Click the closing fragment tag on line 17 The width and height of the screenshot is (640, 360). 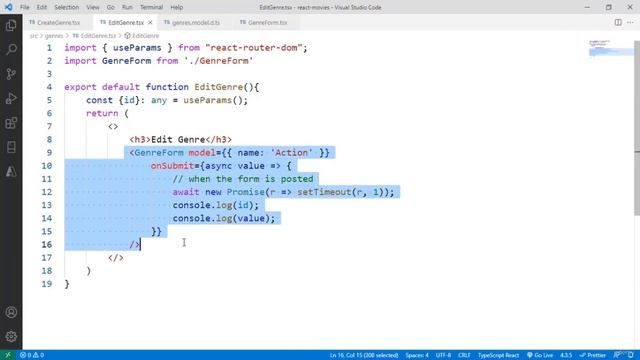(116, 258)
